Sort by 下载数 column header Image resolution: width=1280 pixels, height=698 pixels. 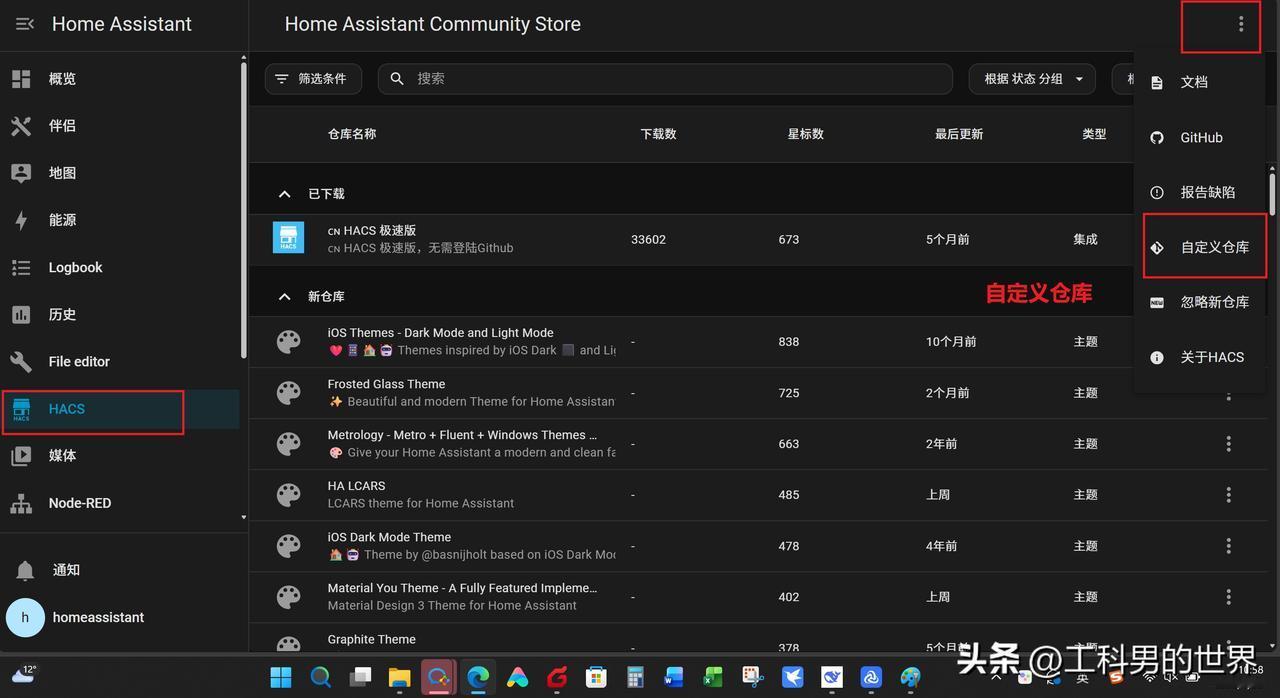(658, 134)
